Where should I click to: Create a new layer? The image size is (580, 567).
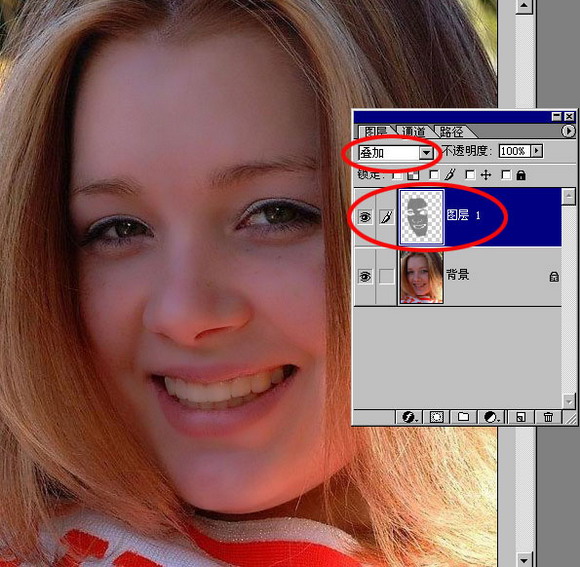point(520,417)
